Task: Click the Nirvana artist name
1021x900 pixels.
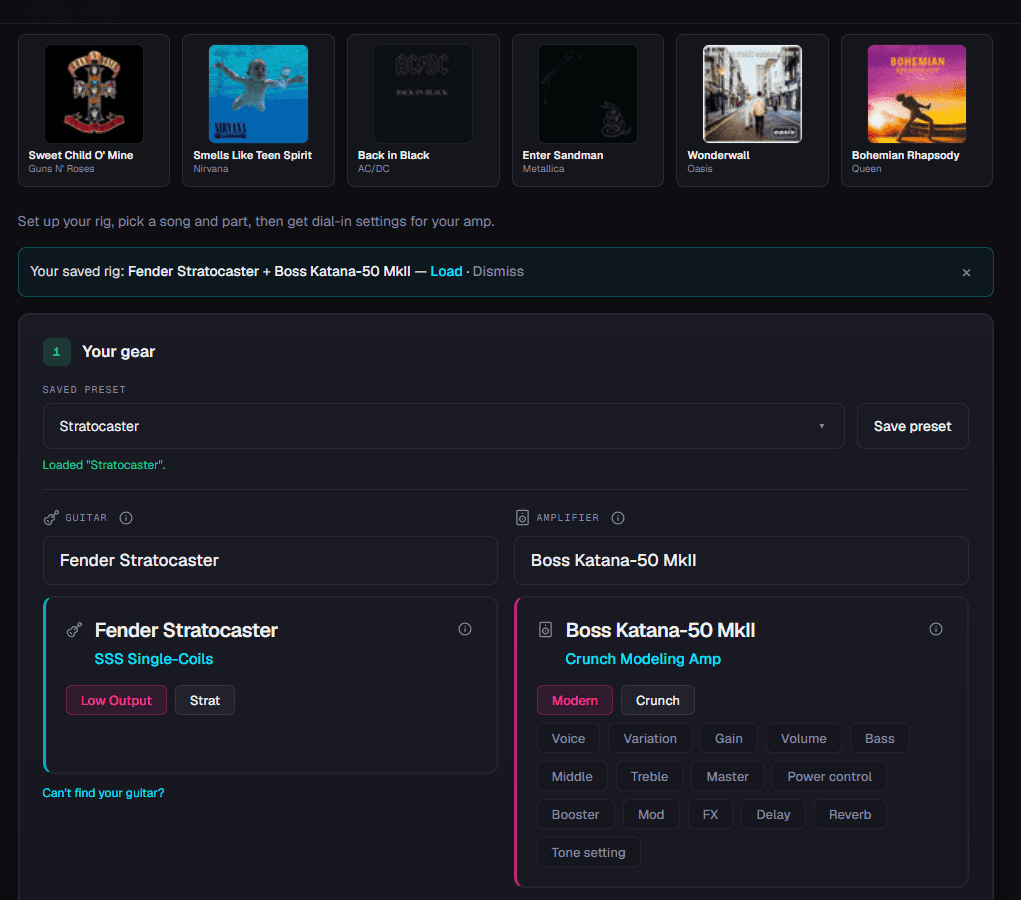Action: 211,169
